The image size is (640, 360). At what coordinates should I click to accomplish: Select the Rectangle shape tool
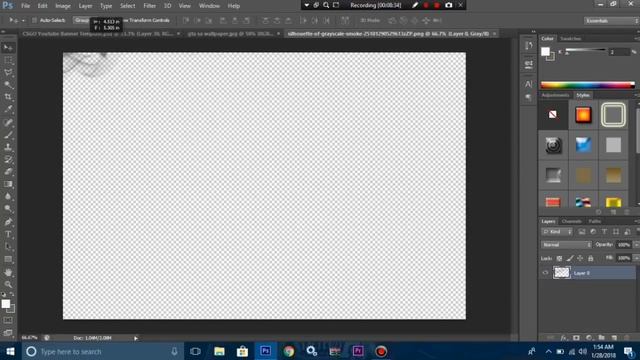pyautogui.click(x=8, y=259)
